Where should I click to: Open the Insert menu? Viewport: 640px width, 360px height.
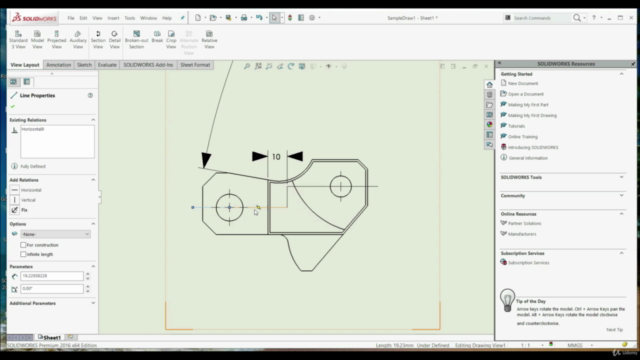click(x=113, y=18)
